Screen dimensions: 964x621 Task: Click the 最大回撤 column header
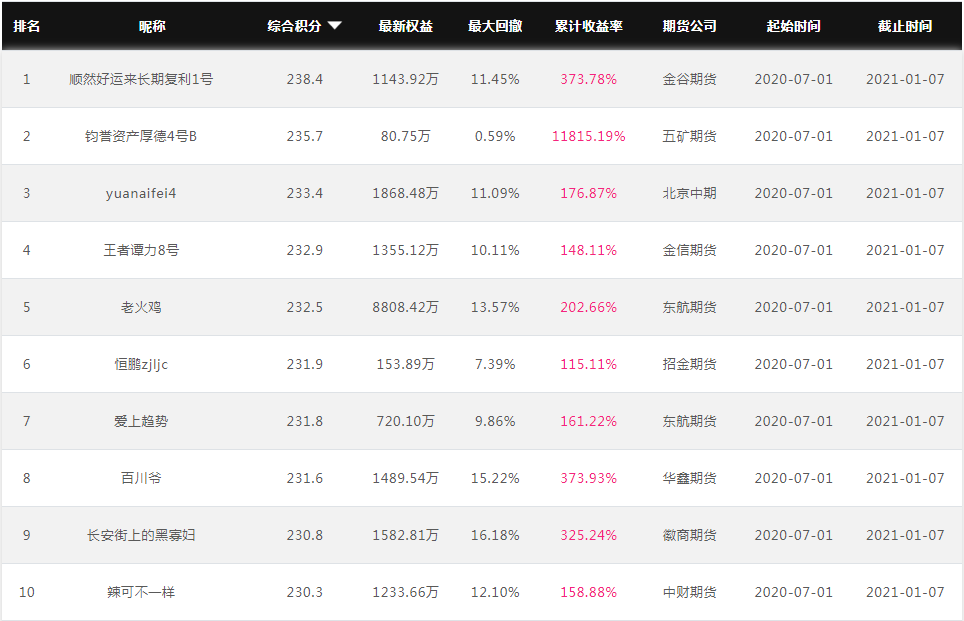pyautogui.click(x=495, y=26)
